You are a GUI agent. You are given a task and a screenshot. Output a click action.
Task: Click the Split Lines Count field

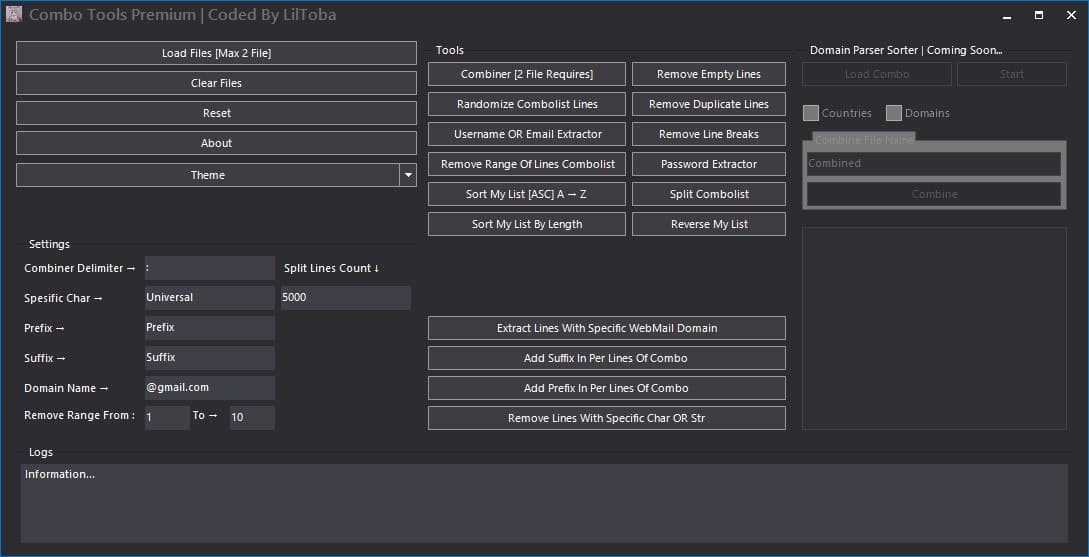(x=345, y=298)
